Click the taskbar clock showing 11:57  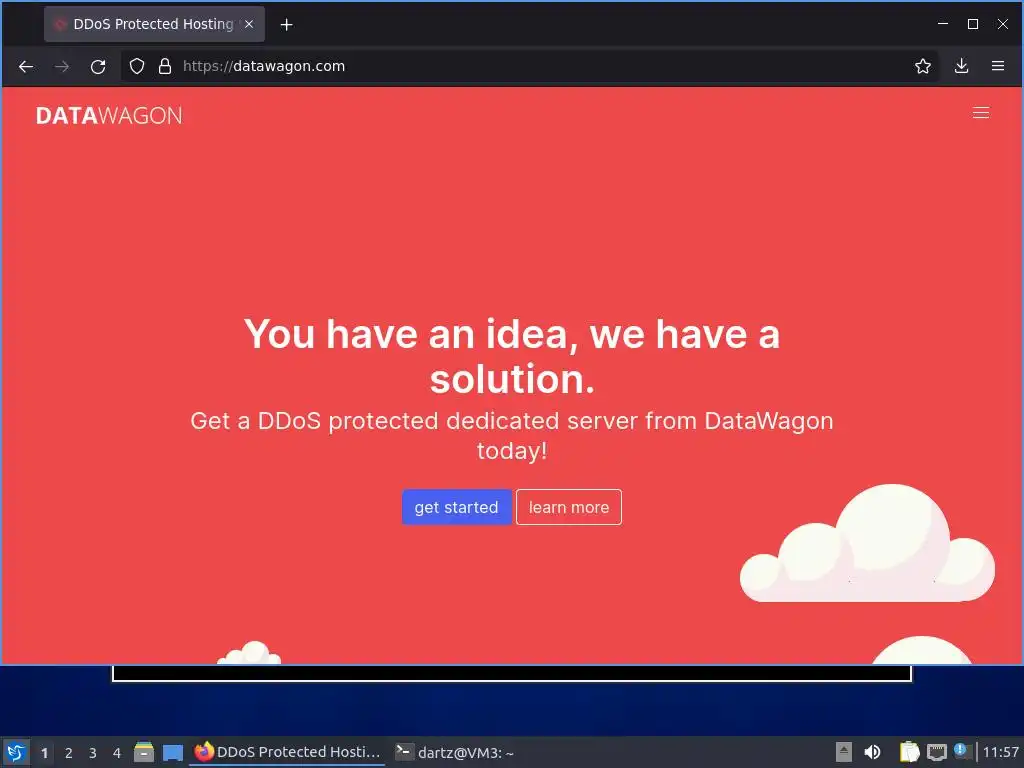coord(1001,752)
